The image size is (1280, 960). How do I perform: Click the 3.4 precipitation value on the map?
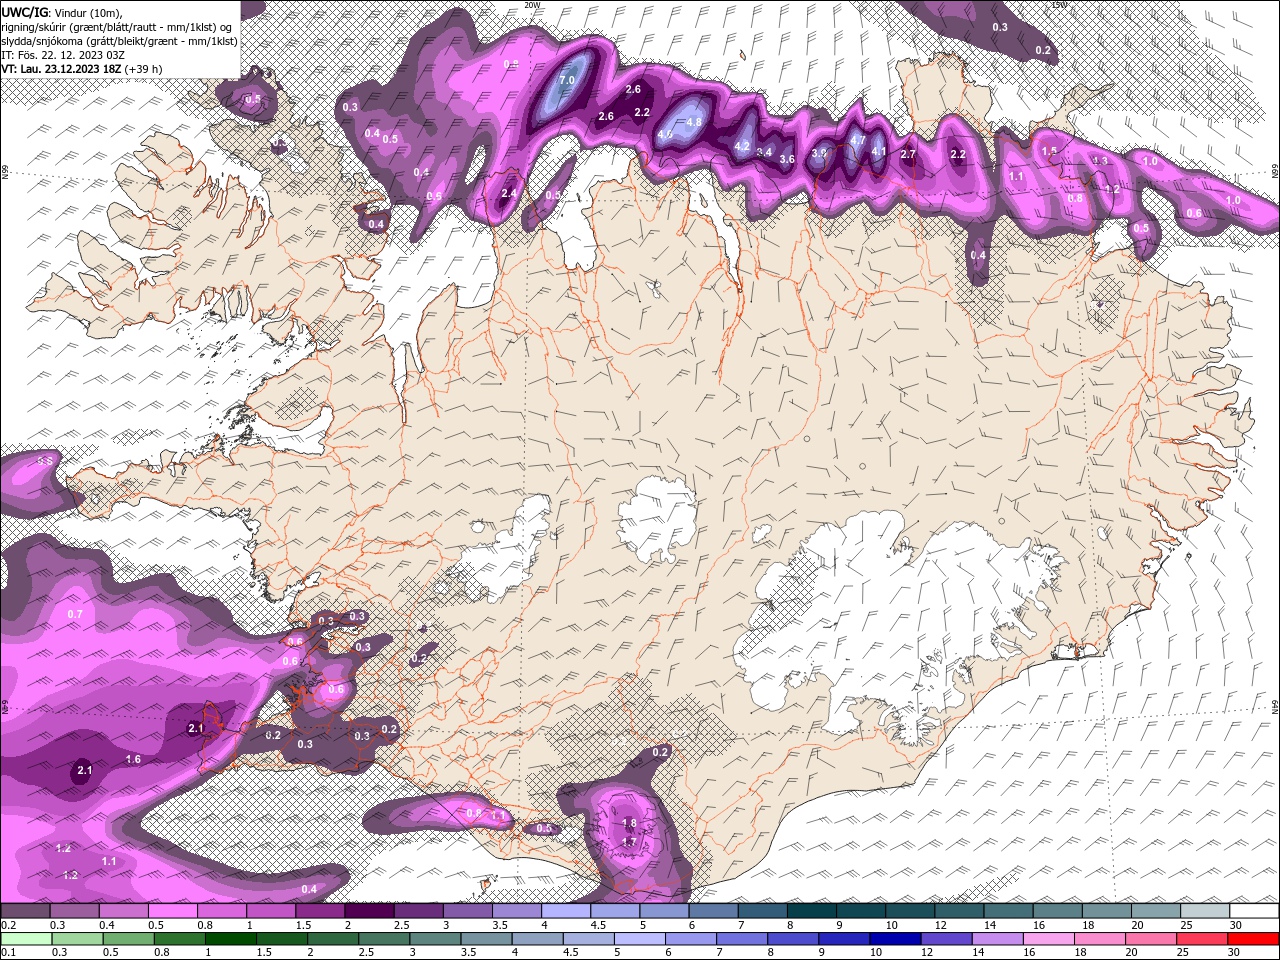(765, 153)
